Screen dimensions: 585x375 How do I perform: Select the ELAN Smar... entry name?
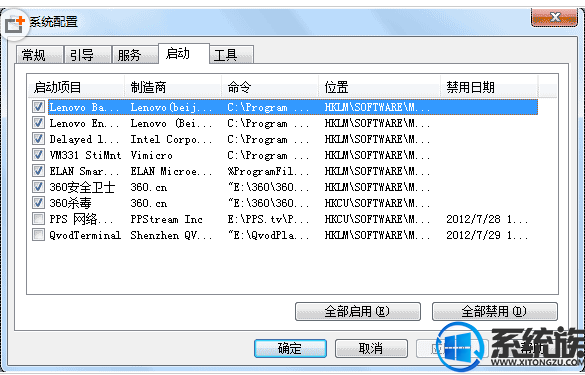(84, 171)
